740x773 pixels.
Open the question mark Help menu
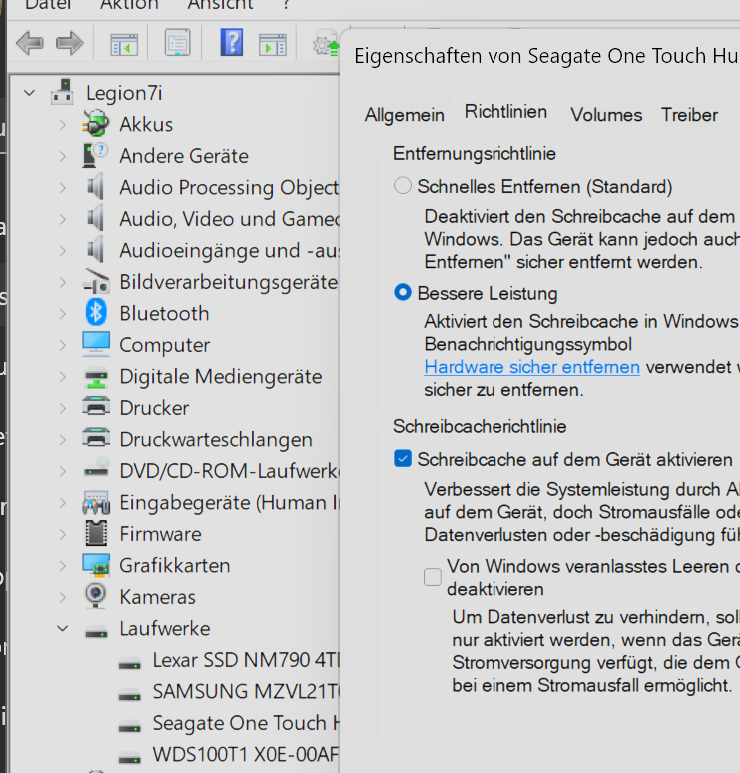[x=286, y=5]
